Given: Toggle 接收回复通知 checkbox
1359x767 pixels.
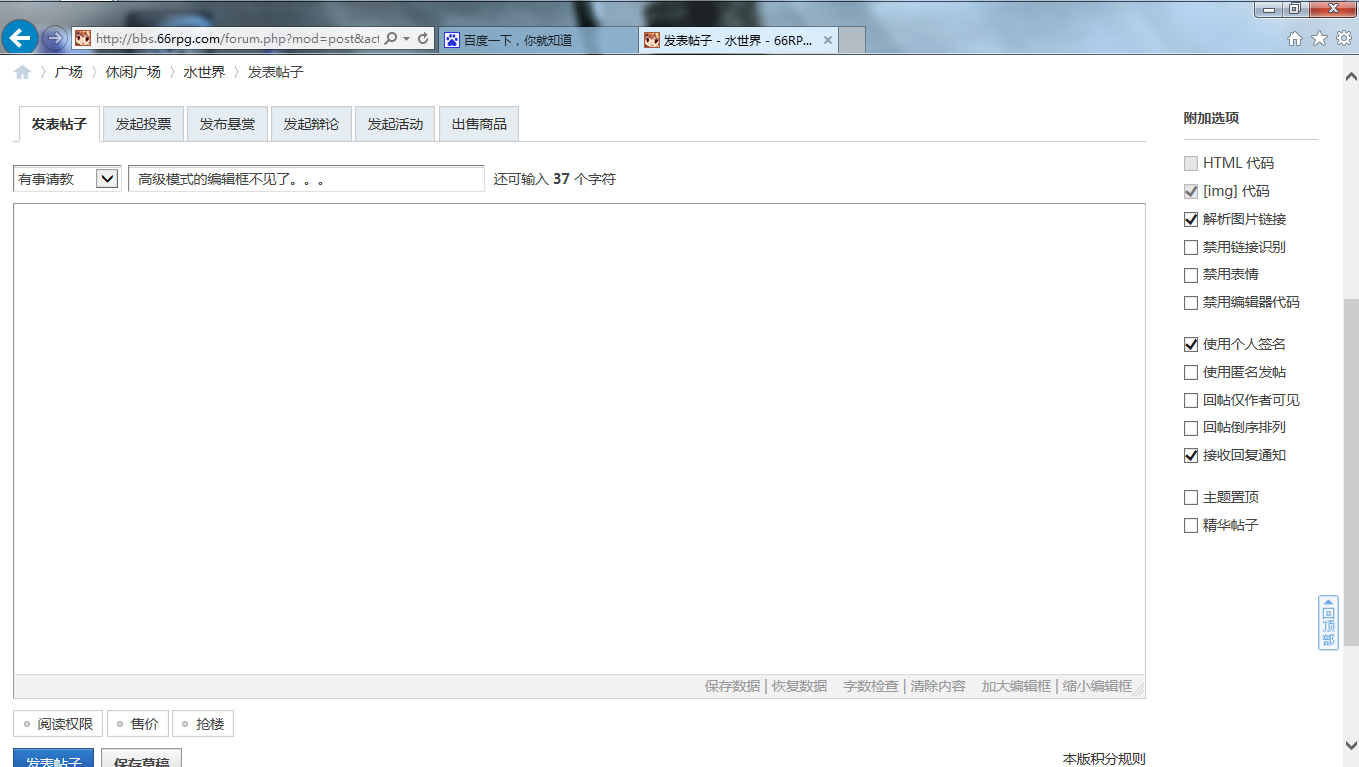Looking at the screenshot, I should tap(1190, 455).
